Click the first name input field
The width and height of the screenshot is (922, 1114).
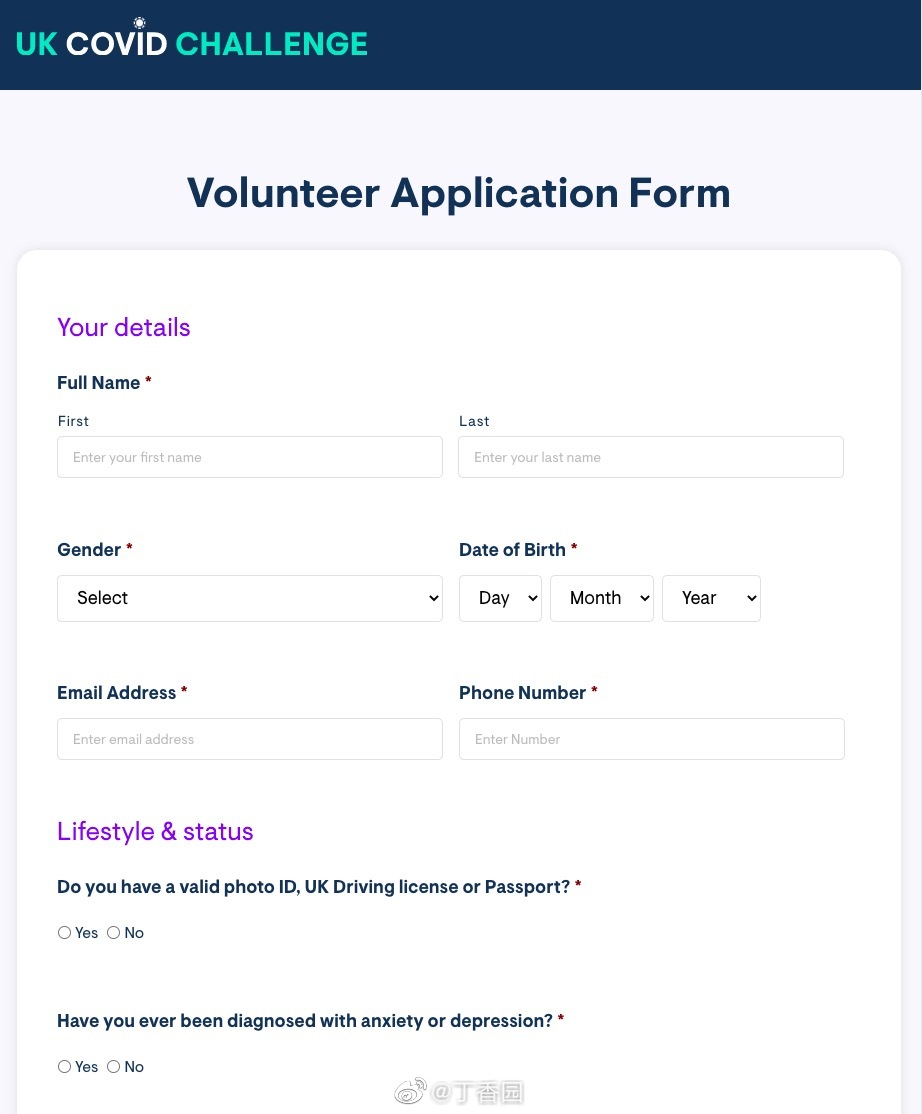pyautogui.click(x=250, y=457)
